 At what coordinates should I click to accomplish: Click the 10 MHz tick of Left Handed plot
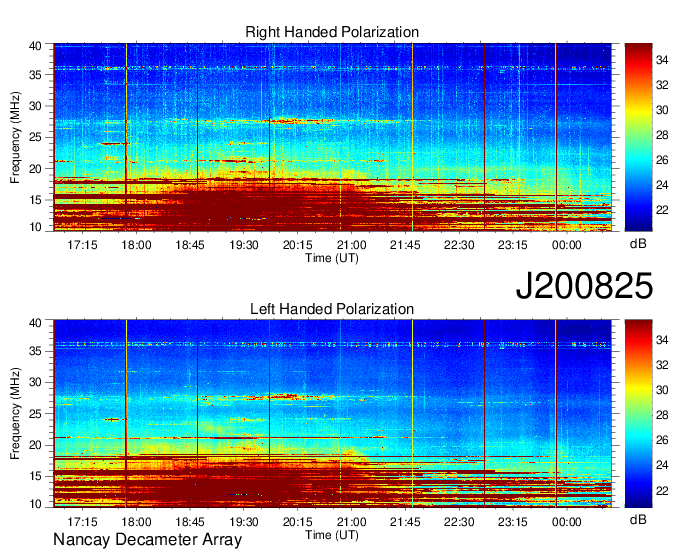(x=35, y=504)
